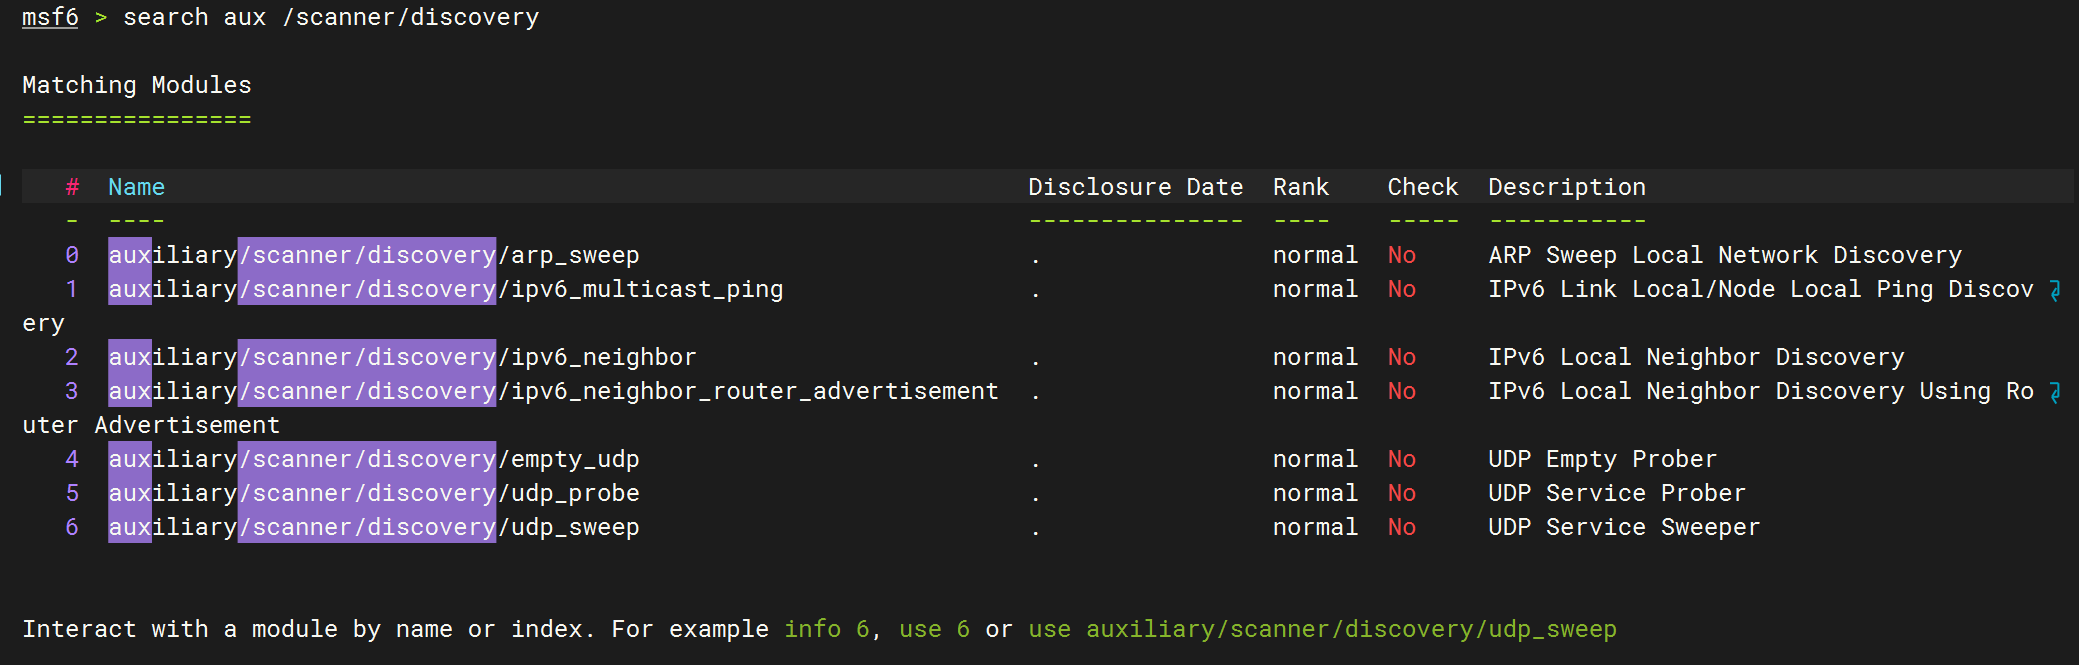
Task: Click the module name ending in /ipv6_neighbor
Action: coord(402,357)
